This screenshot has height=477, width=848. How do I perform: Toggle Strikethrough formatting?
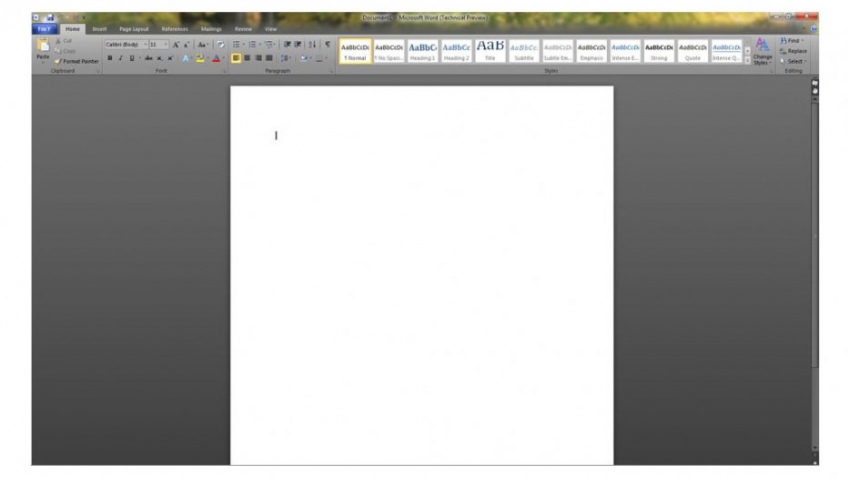point(148,58)
